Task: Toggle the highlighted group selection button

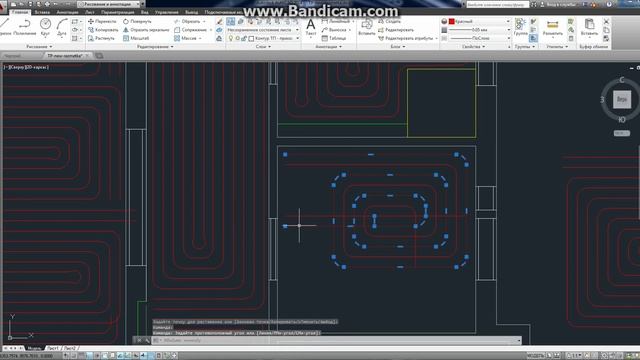Action: (x=533, y=38)
